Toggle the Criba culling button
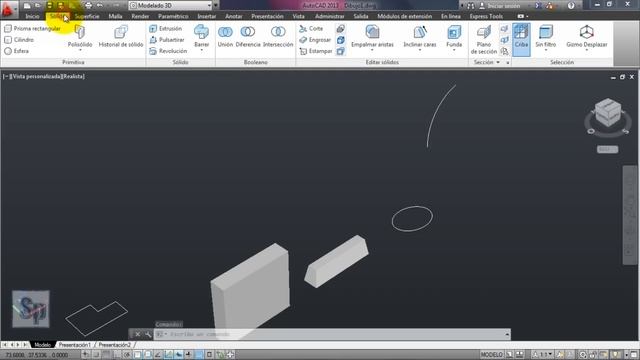The image size is (640, 360). 521,39
